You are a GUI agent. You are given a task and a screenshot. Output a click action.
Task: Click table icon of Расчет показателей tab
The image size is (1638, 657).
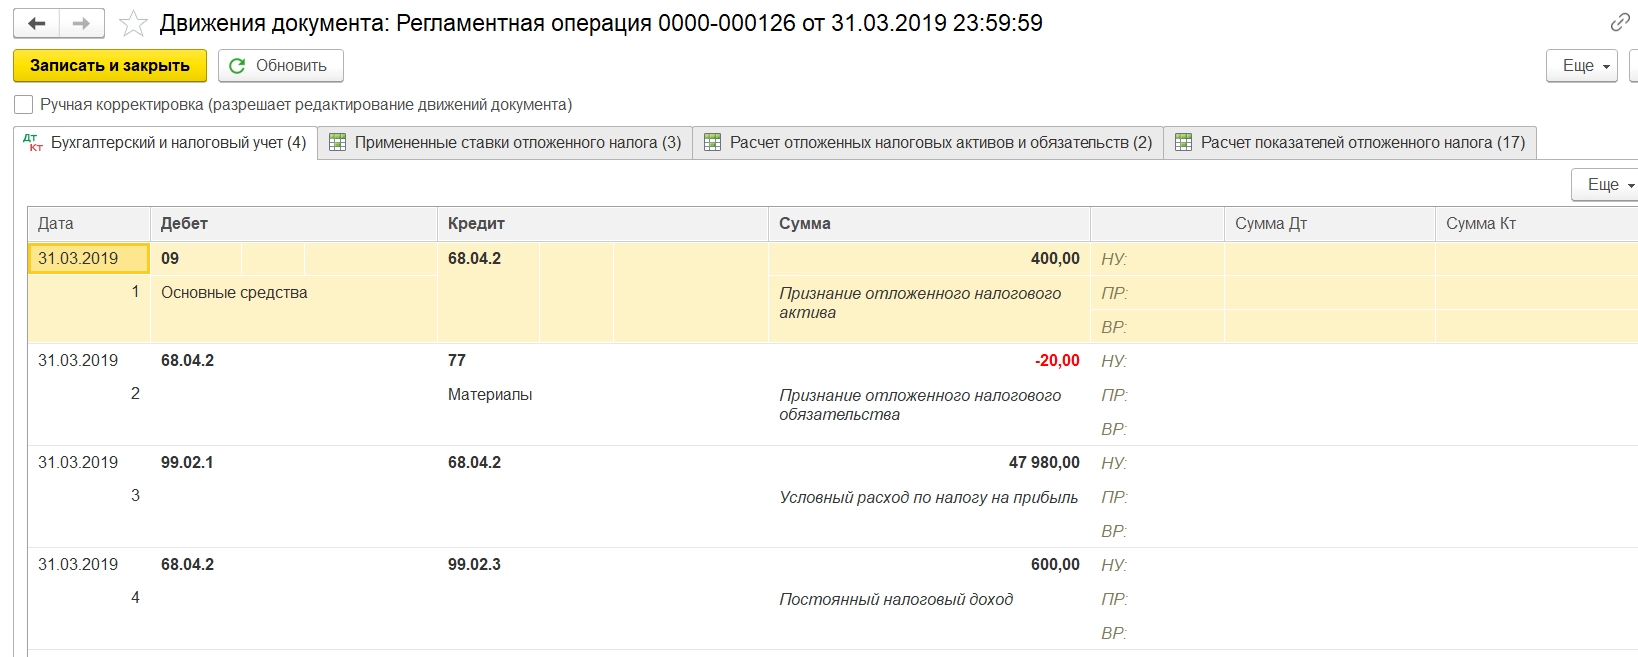tap(1183, 143)
